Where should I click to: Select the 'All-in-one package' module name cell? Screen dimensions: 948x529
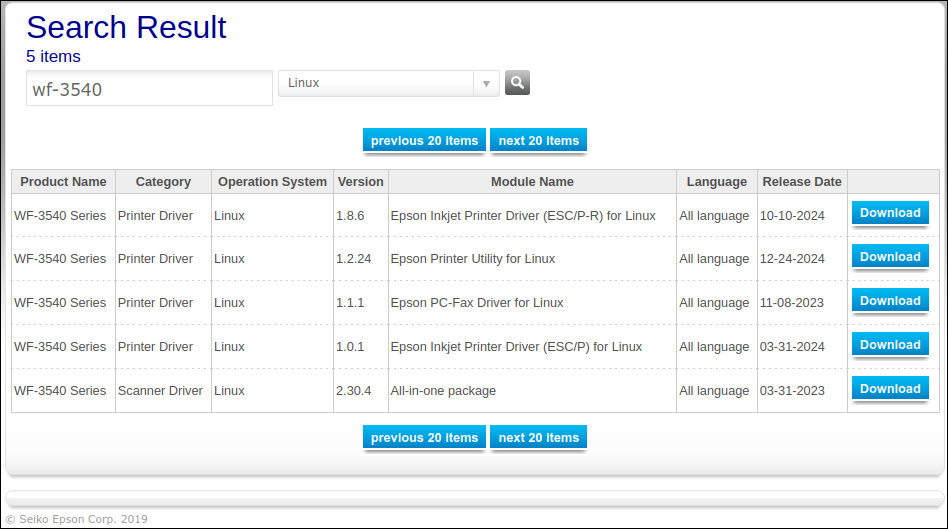point(443,391)
